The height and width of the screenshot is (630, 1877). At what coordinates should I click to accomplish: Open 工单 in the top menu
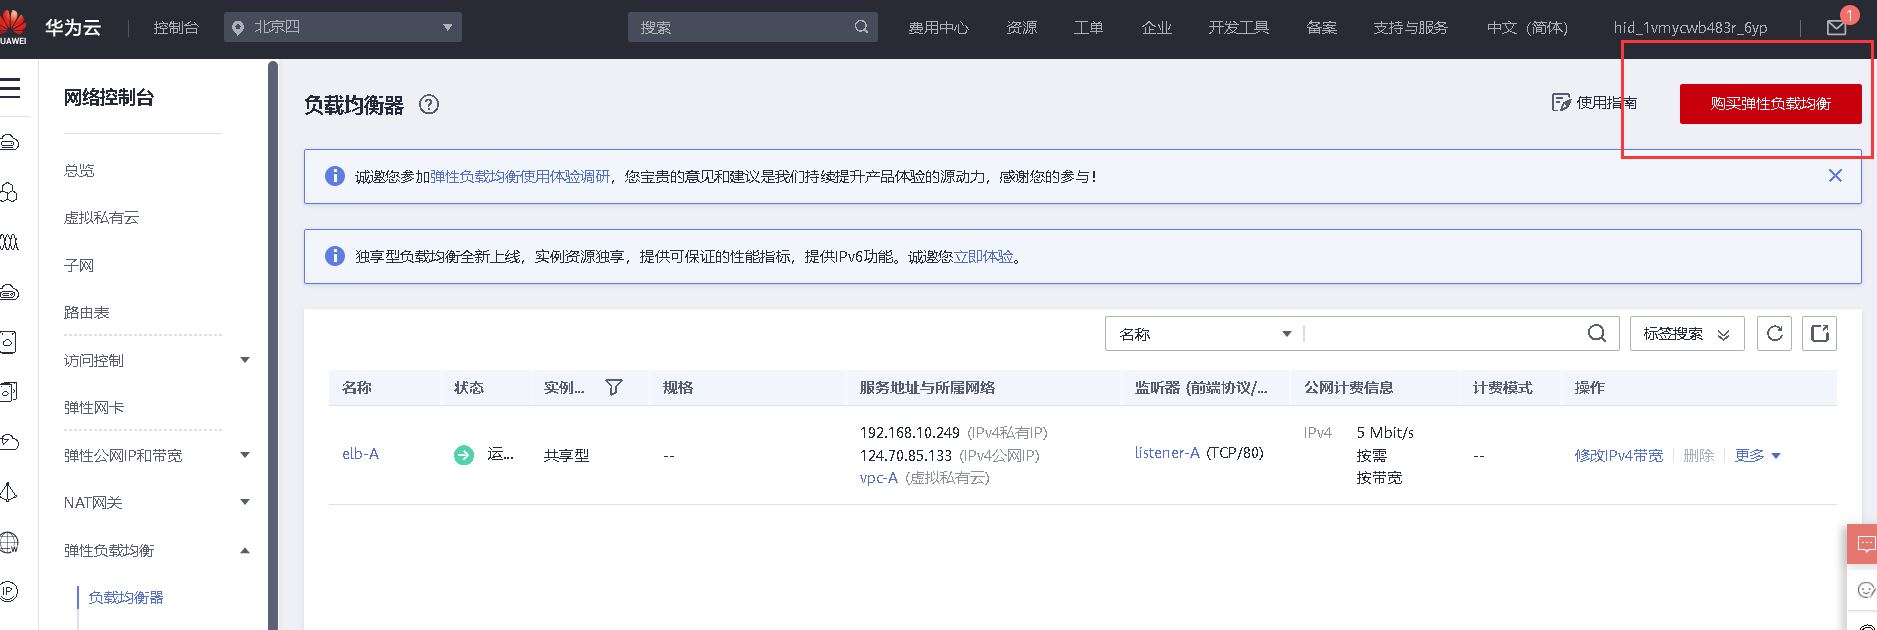1088,28
